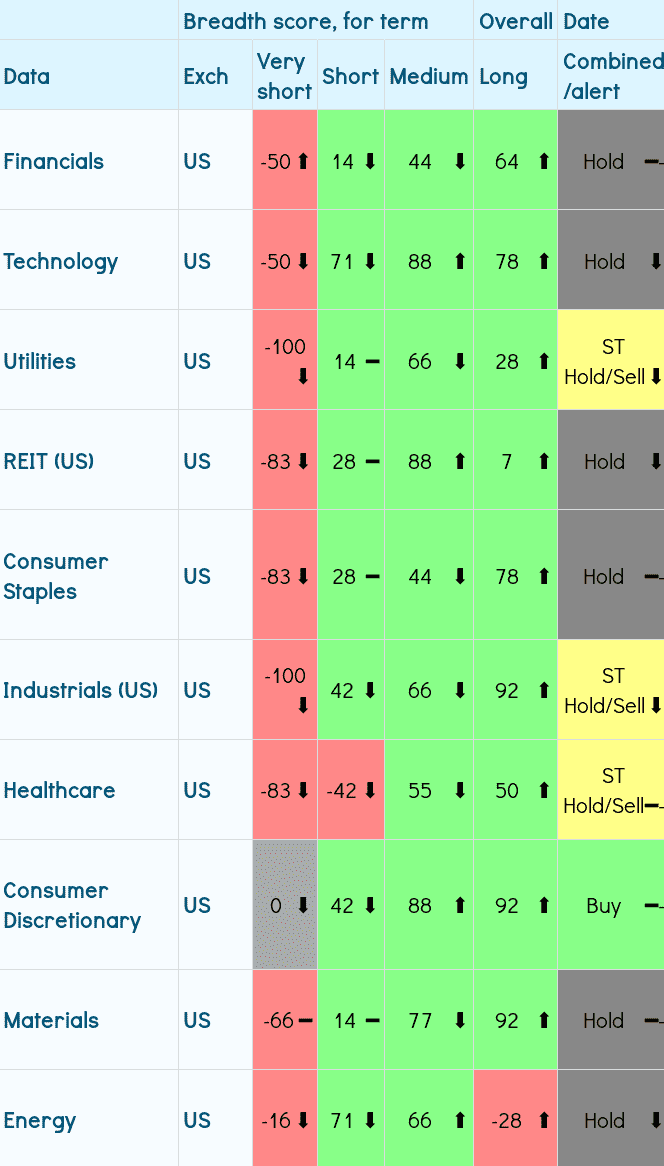Click the down arrow in Technology short cell
The image size is (664, 1166).
370,261
